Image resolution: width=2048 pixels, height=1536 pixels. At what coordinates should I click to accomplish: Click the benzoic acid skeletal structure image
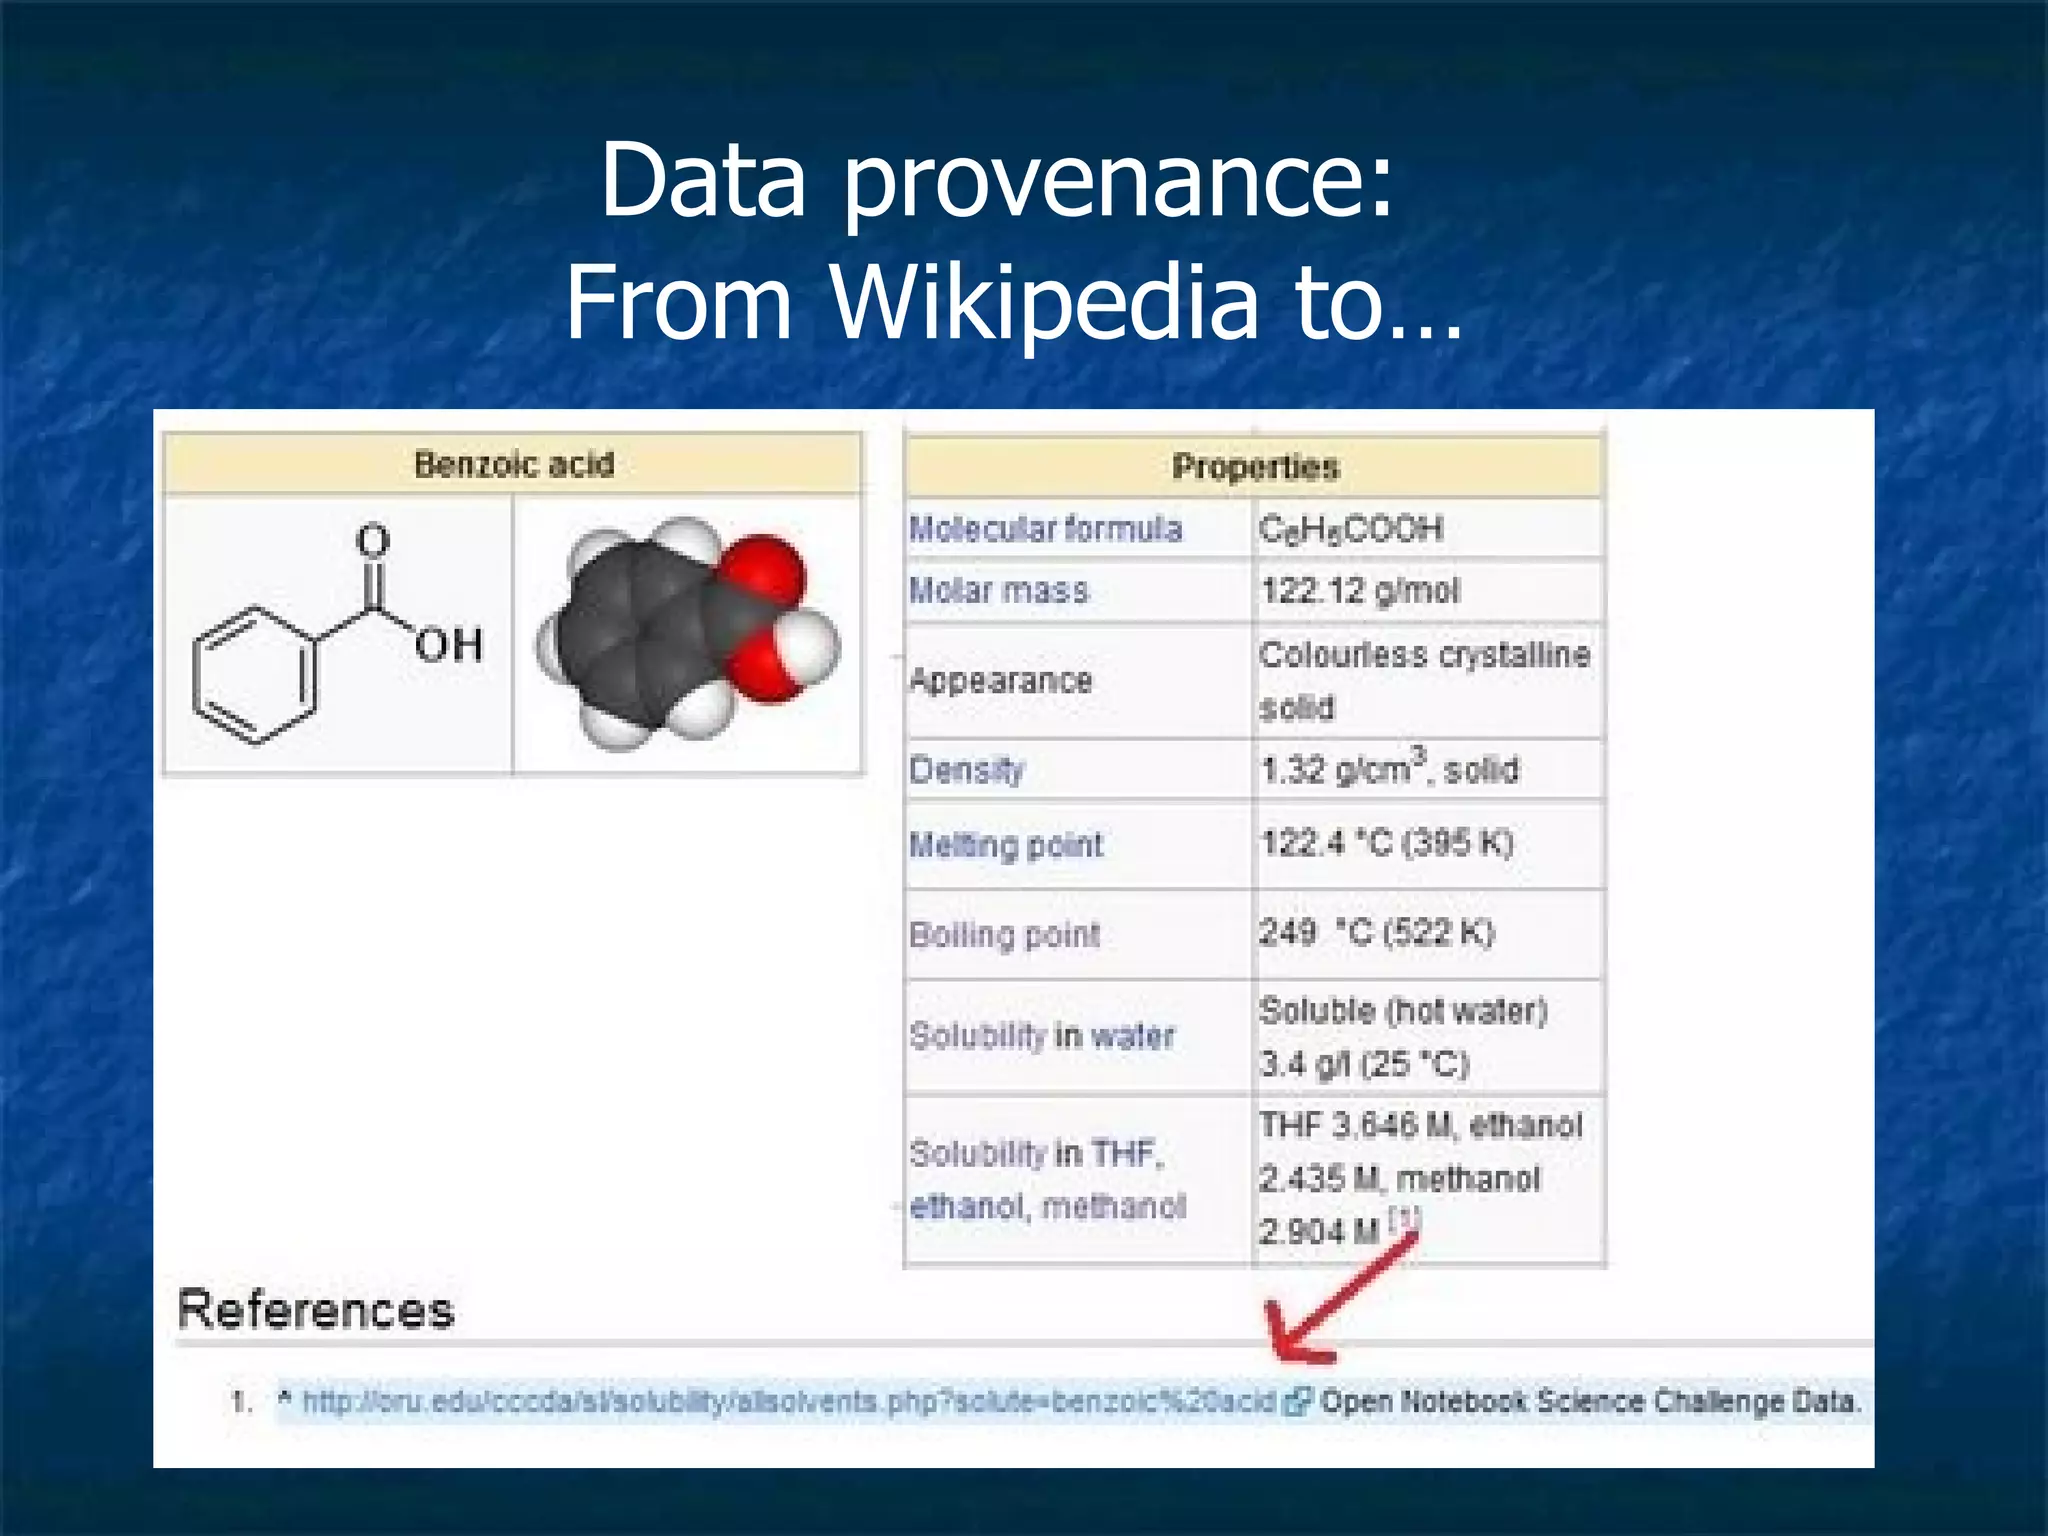(338, 634)
